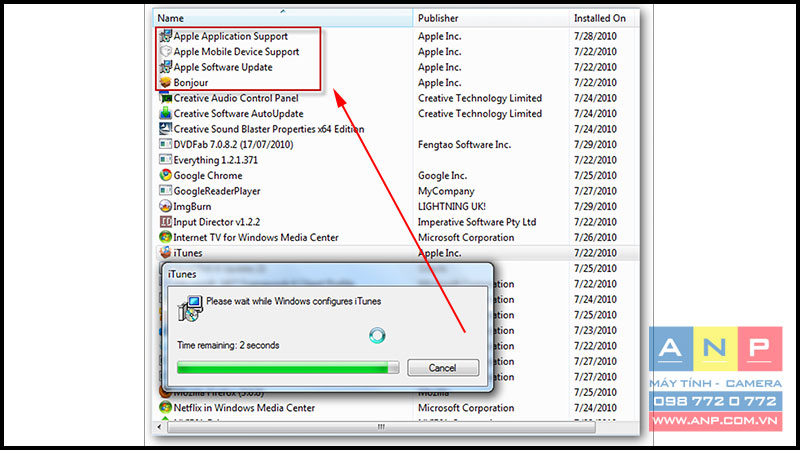The width and height of the screenshot is (800, 450).
Task: Select "Internet TV for Windows Media Center" text
Action: click(x=256, y=237)
